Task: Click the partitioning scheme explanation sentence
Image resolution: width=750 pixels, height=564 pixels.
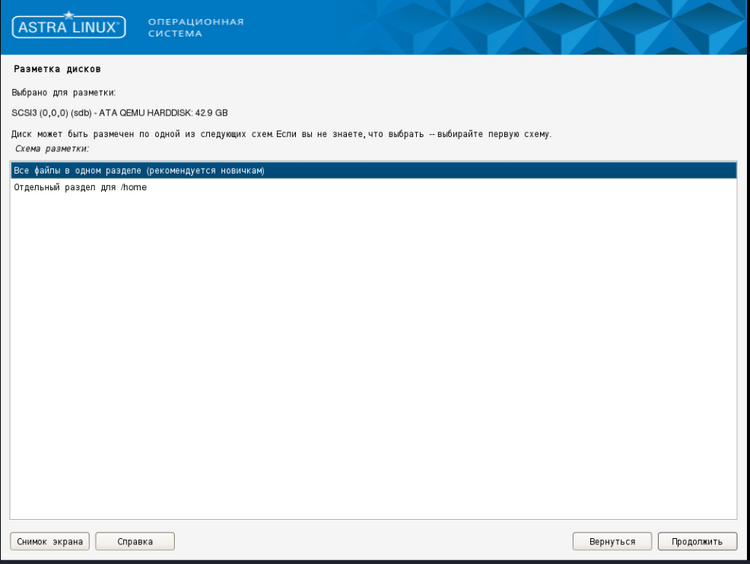Action: pos(281,134)
